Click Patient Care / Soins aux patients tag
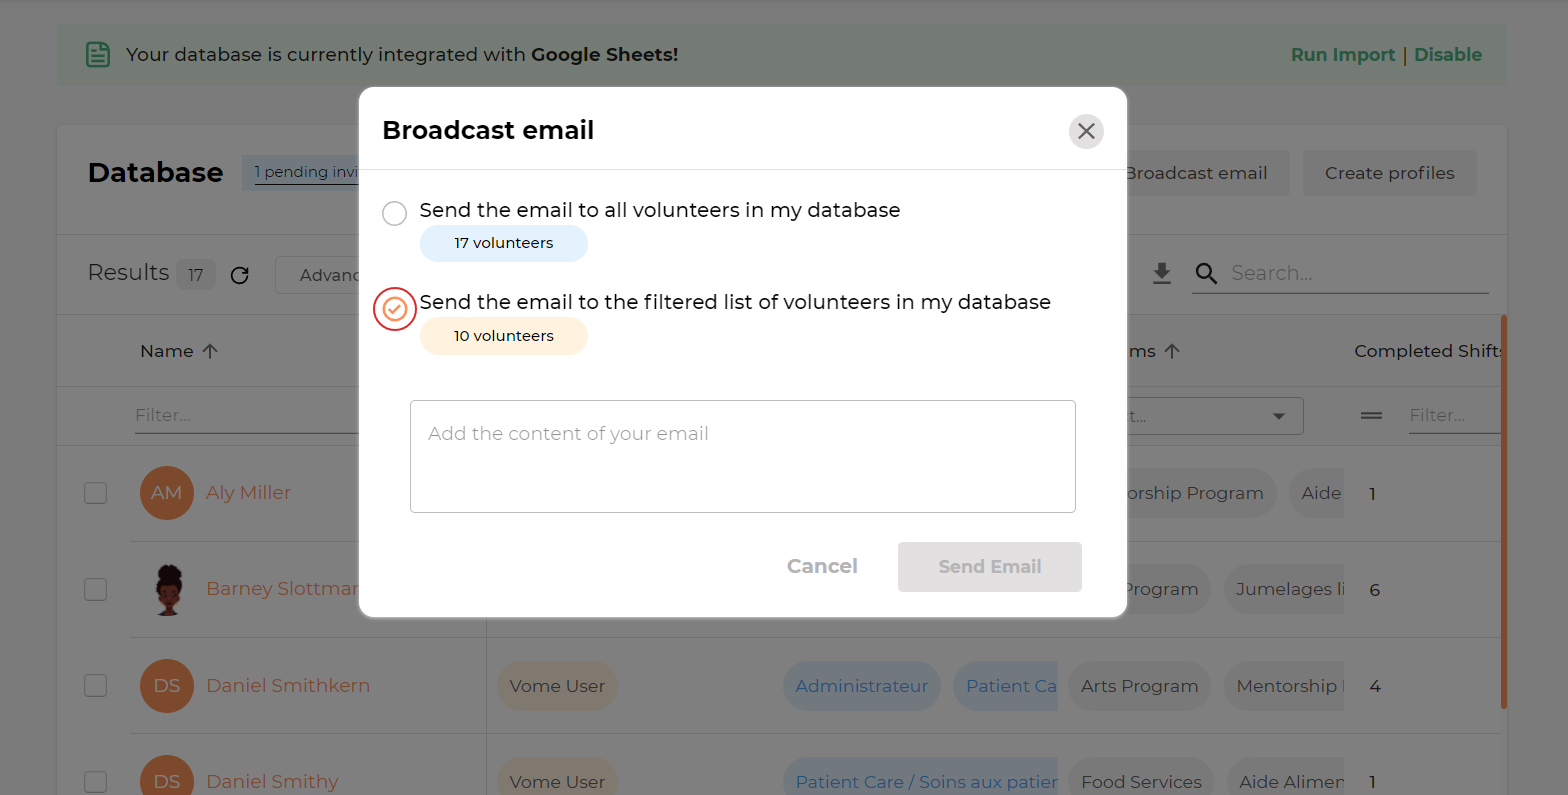Image resolution: width=1568 pixels, height=795 pixels. (x=920, y=777)
